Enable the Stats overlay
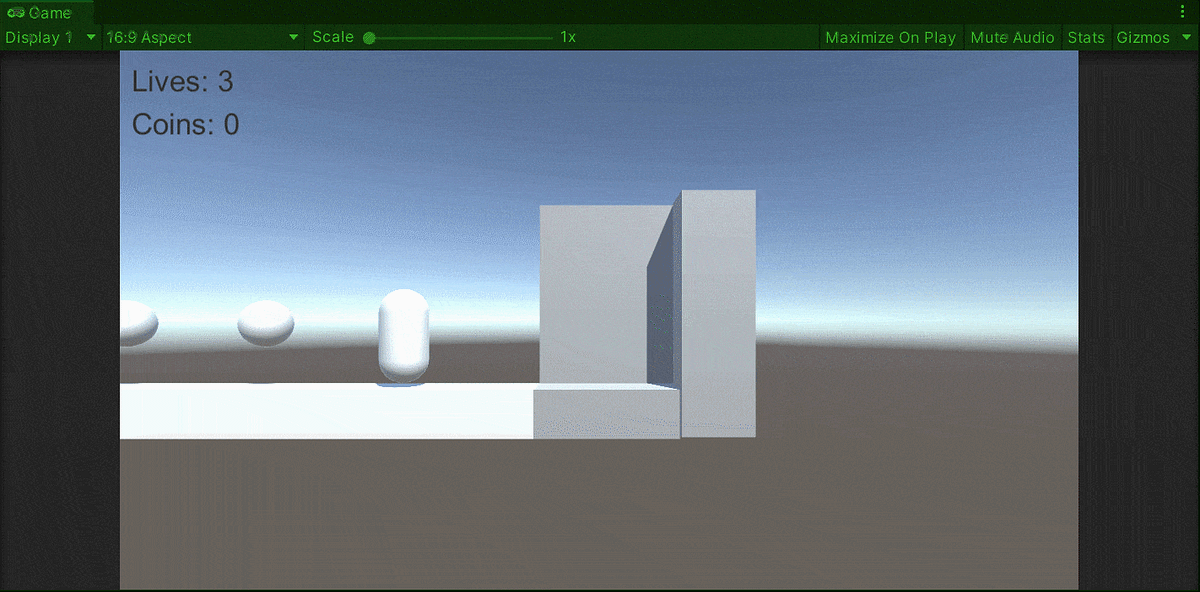This screenshot has width=1200, height=592. [1087, 37]
